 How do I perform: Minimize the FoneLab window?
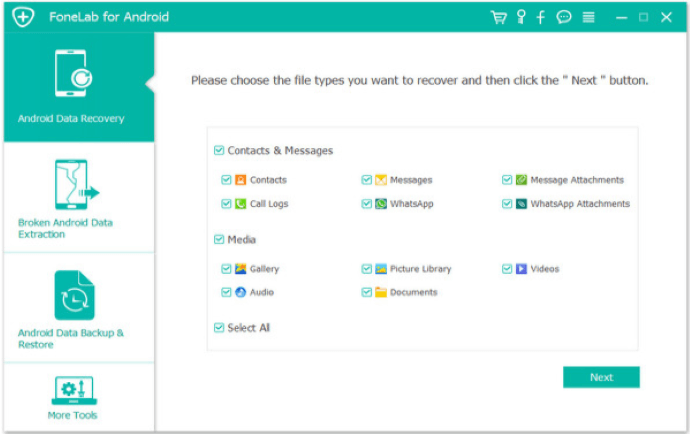[x=621, y=18]
